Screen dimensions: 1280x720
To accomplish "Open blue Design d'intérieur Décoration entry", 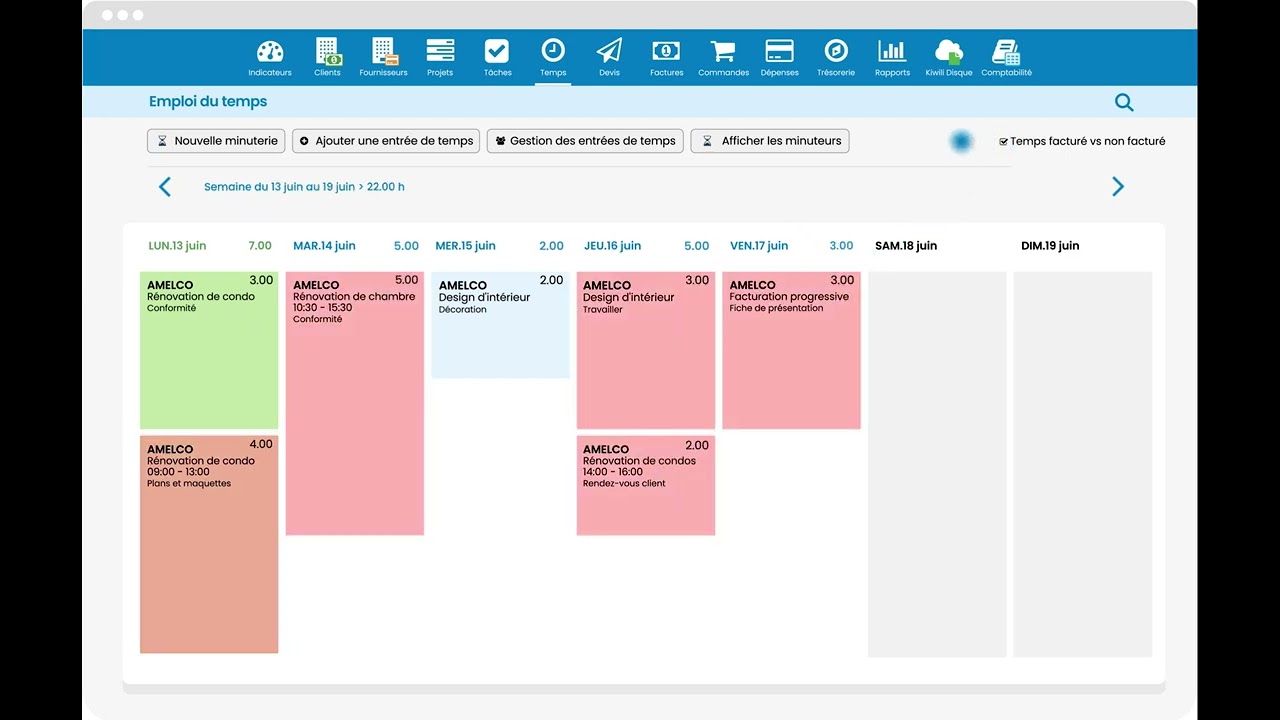I will [500, 325].
